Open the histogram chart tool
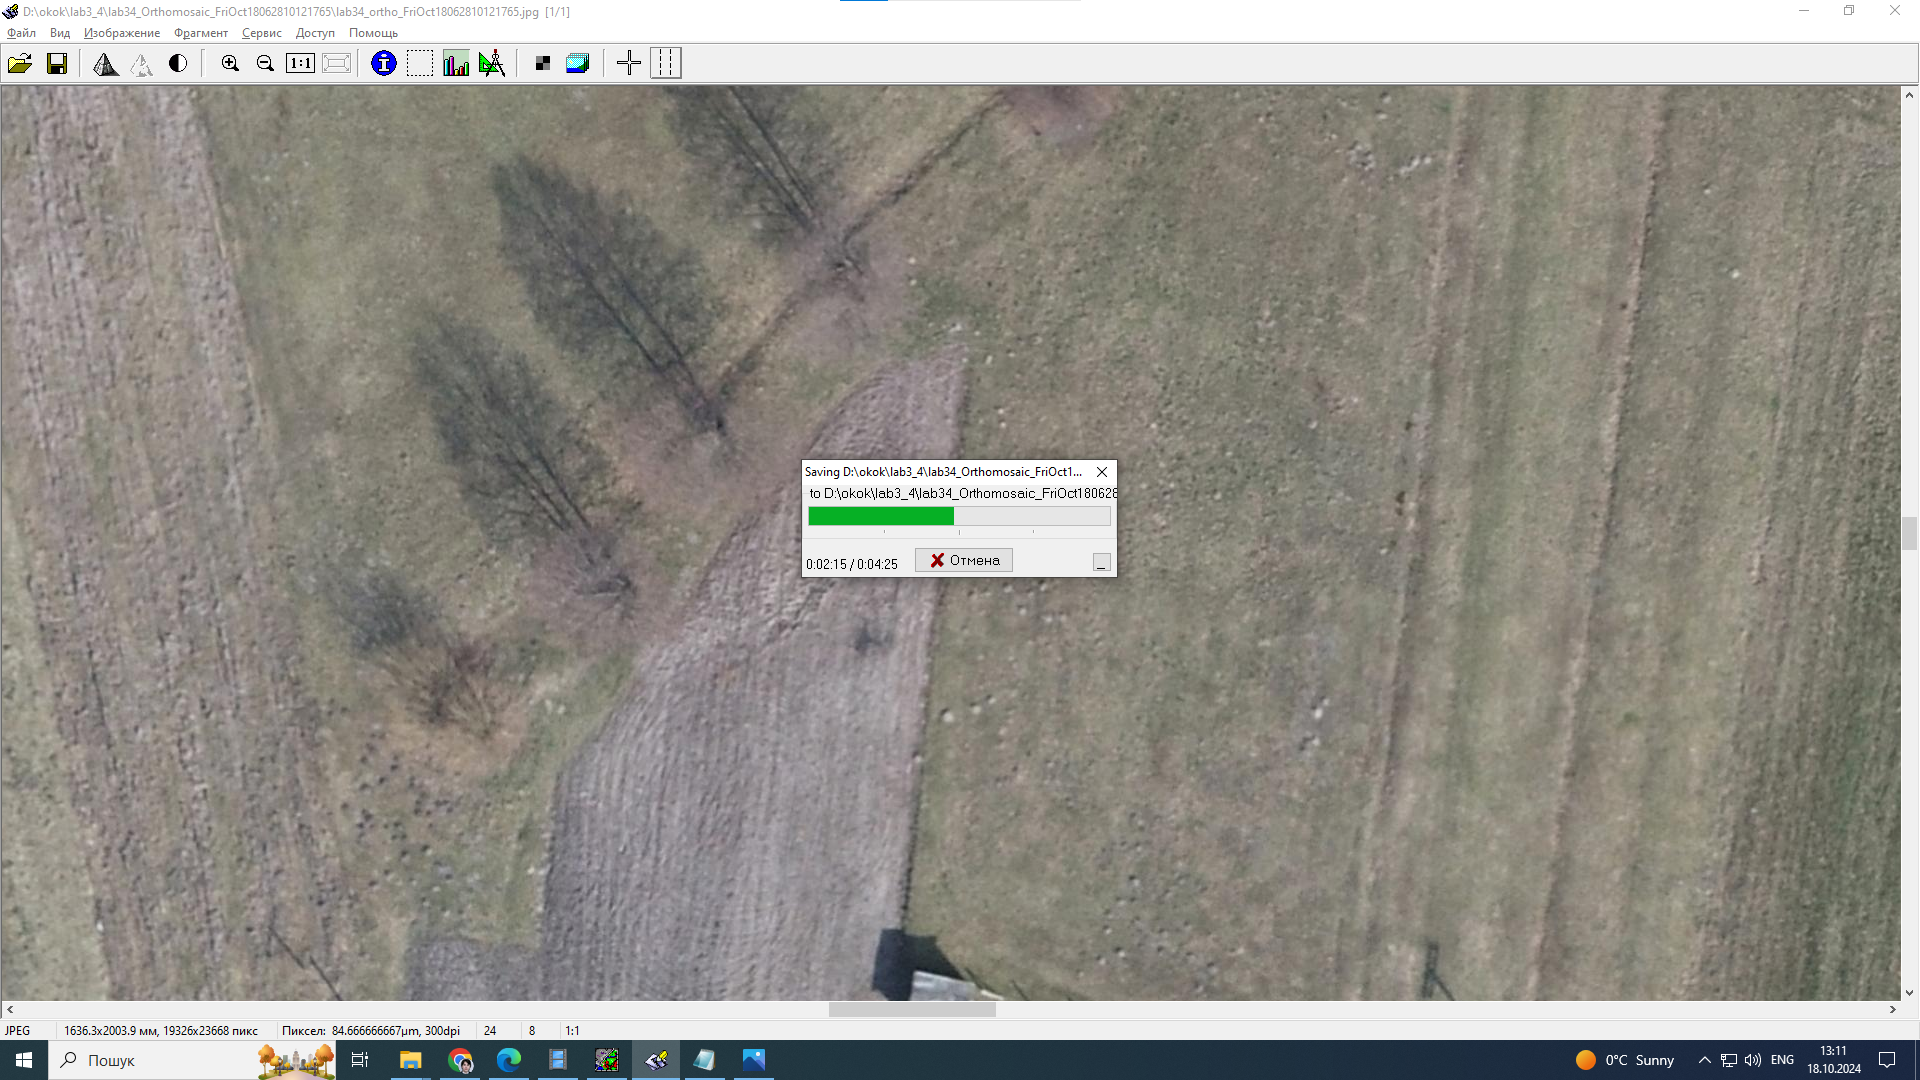Viewport: 1920px width, 1080px height. [456, 64]
